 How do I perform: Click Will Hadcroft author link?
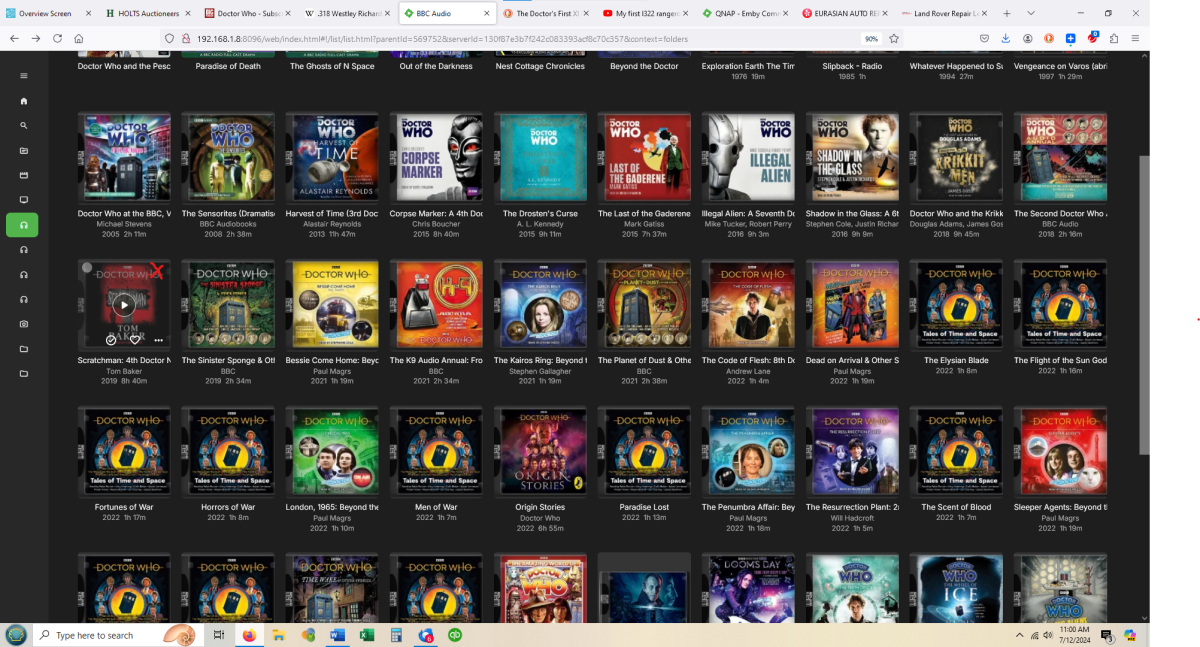852,517
